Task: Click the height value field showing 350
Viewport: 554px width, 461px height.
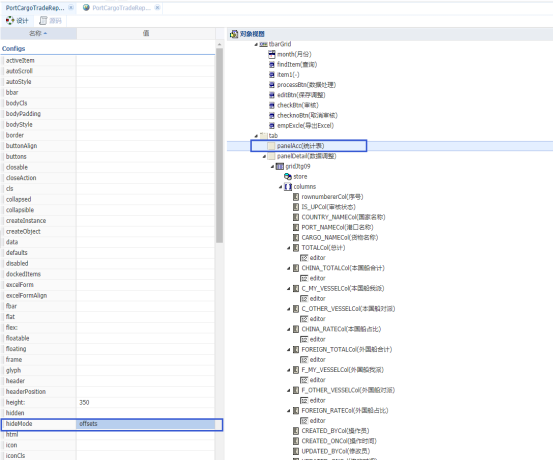Action: coord(146,403)
